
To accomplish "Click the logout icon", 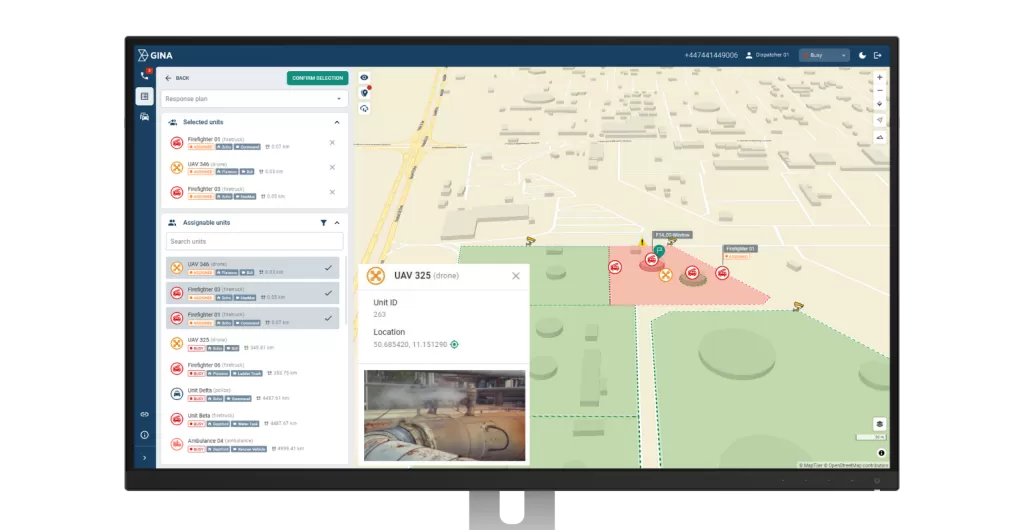I will coord(878,55).
